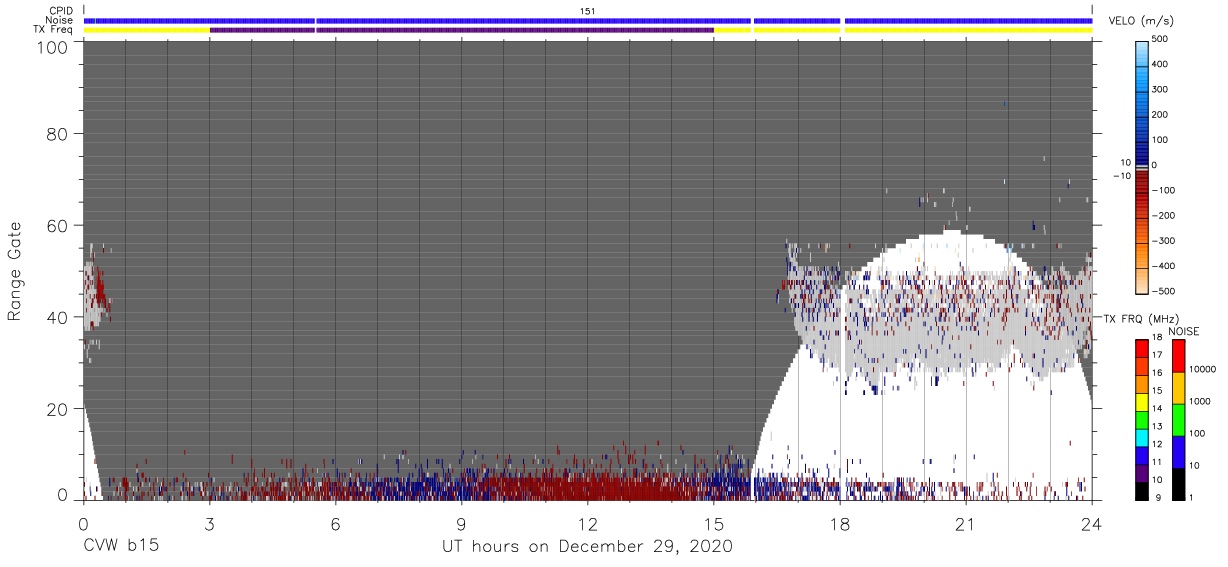Click the green segment of TX FRQ legend

tap(1142, 419)
